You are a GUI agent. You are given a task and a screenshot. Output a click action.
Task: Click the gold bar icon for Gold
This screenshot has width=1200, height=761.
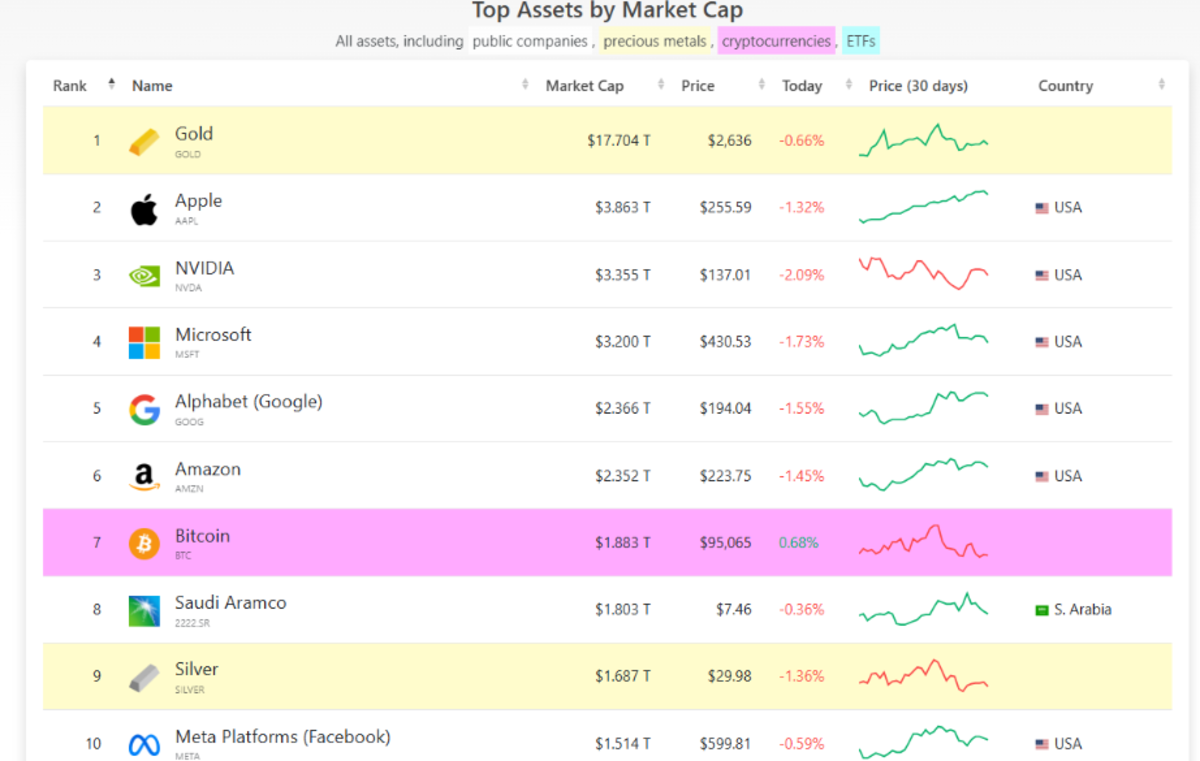coord(143,140)
